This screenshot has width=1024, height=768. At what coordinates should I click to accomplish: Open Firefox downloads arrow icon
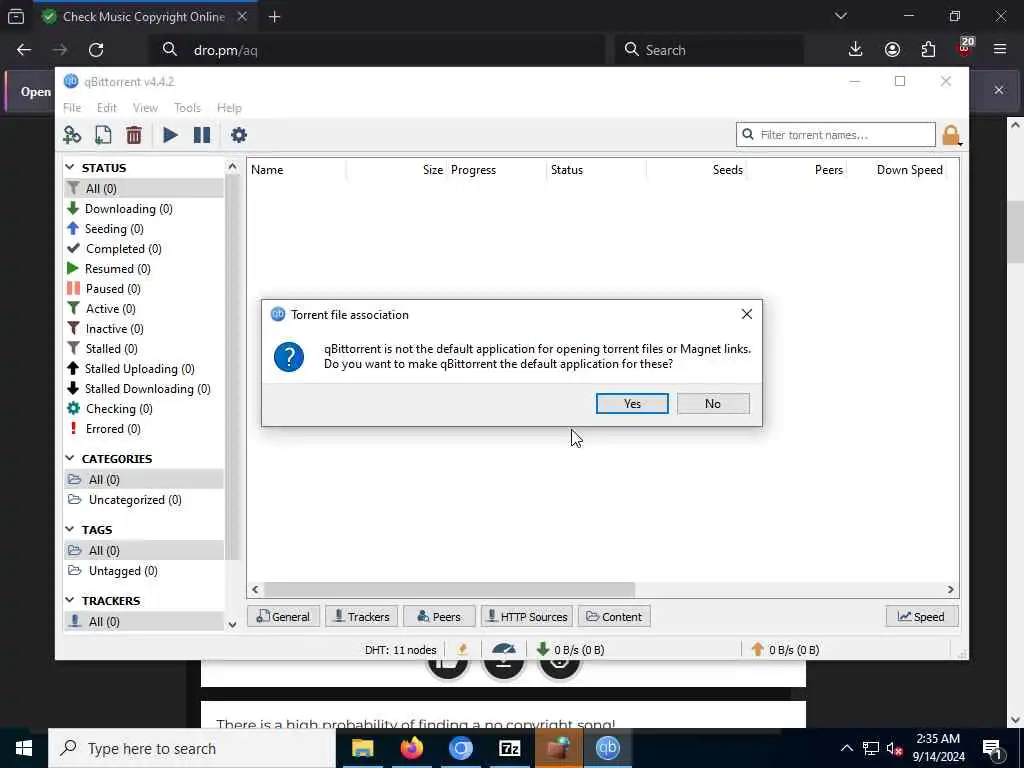(856, 50)
